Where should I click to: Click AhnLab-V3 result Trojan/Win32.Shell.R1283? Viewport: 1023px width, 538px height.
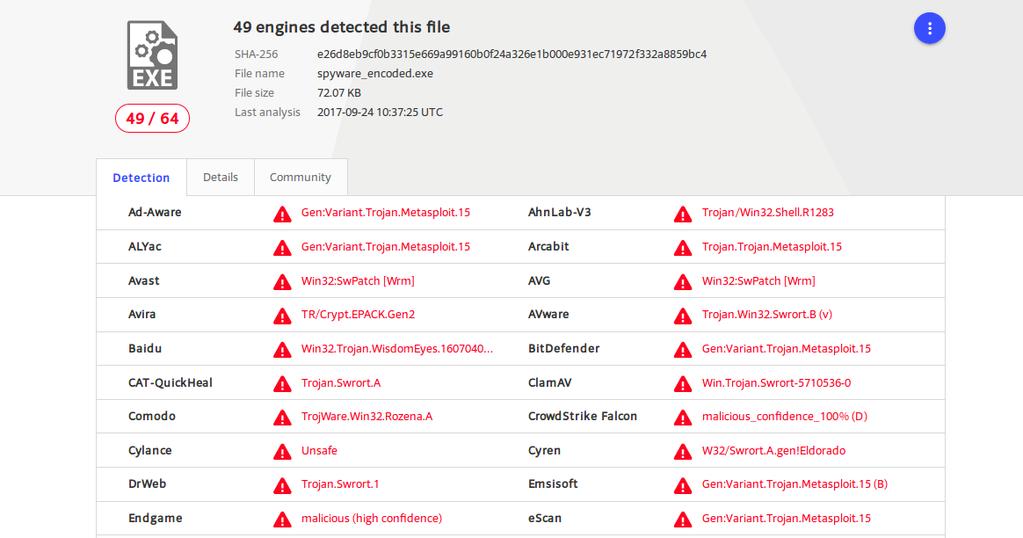tap(768, 212)
